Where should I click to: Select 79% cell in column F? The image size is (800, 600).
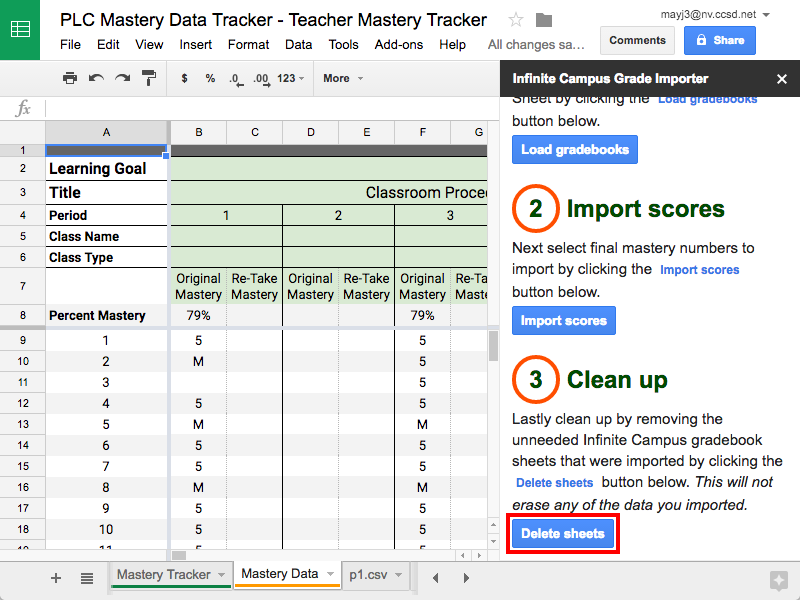[422, 315]
